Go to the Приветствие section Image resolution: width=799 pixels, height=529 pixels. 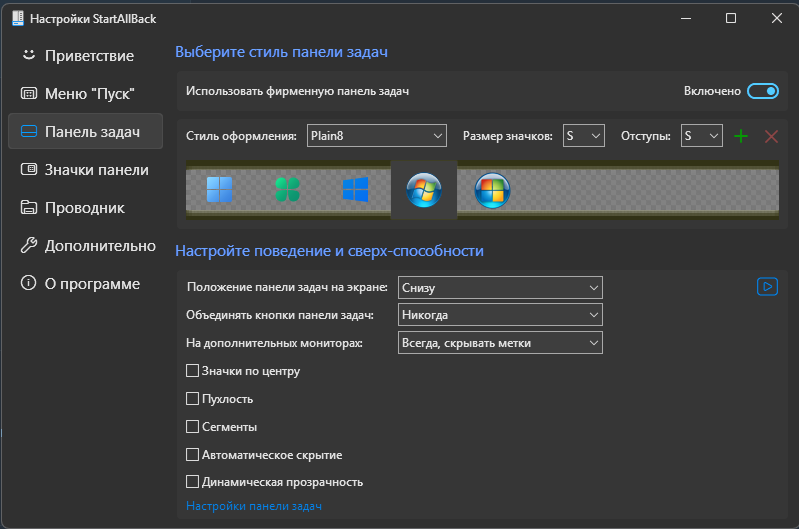pos(86,56)
